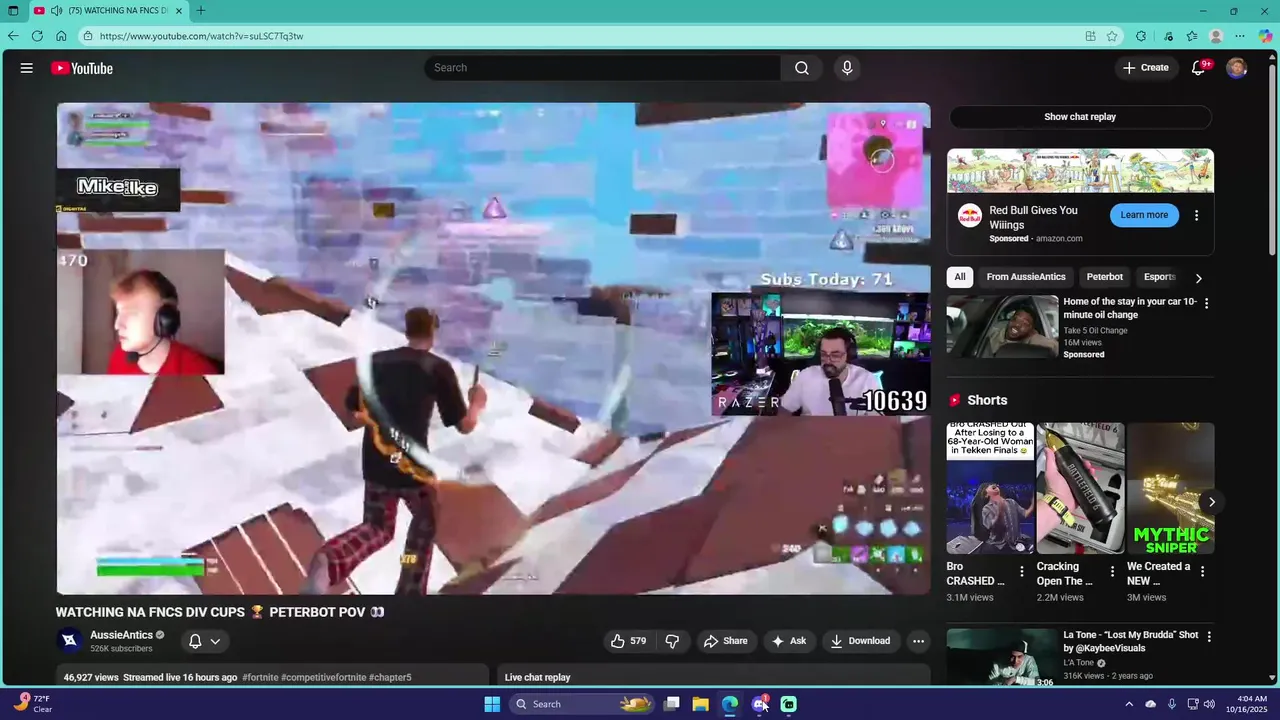Open more actions ellipsis below the video

coord(918,641)
